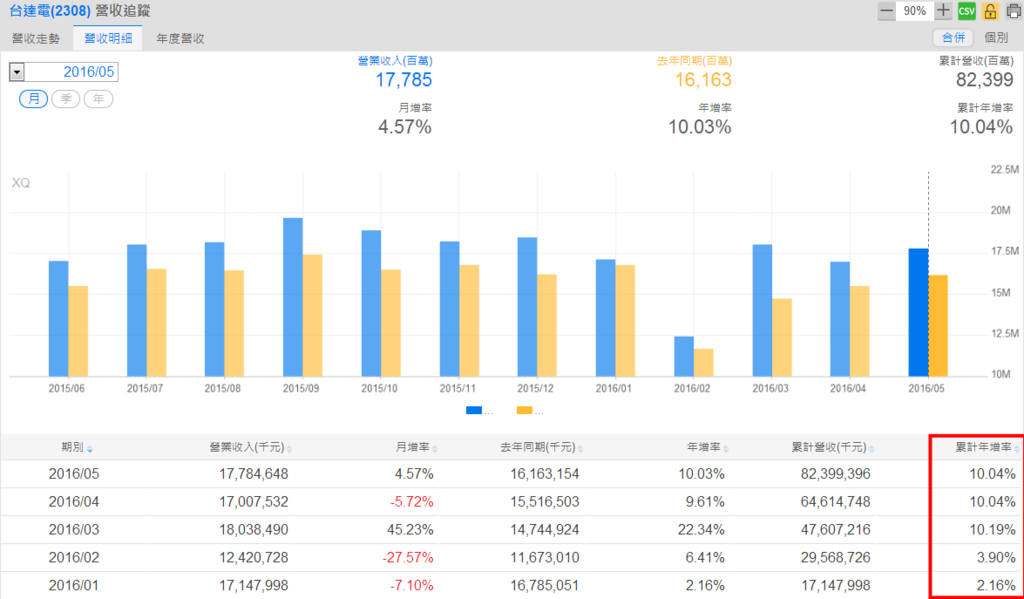The height and width of the screenshot is (599, 1024).
Task: Sort by the 累計年增率 column header
Action: click(988, 447)
